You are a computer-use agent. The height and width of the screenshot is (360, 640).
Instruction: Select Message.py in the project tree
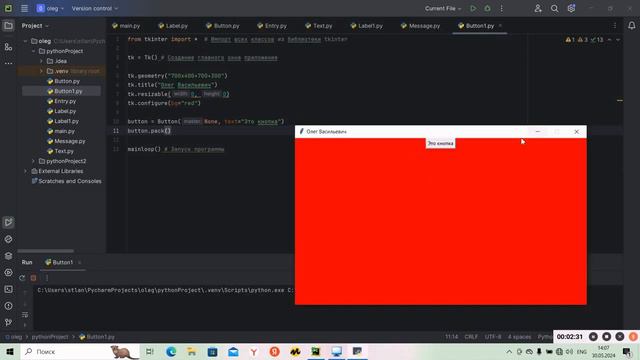tap(66, 141)
